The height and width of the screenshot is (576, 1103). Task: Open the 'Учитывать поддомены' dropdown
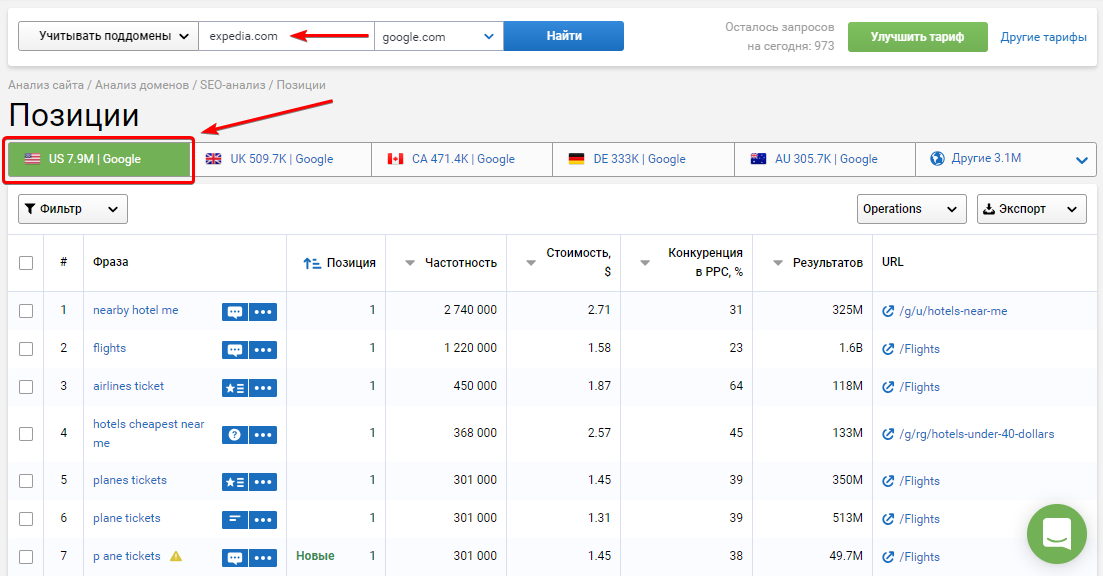(108, 36)
